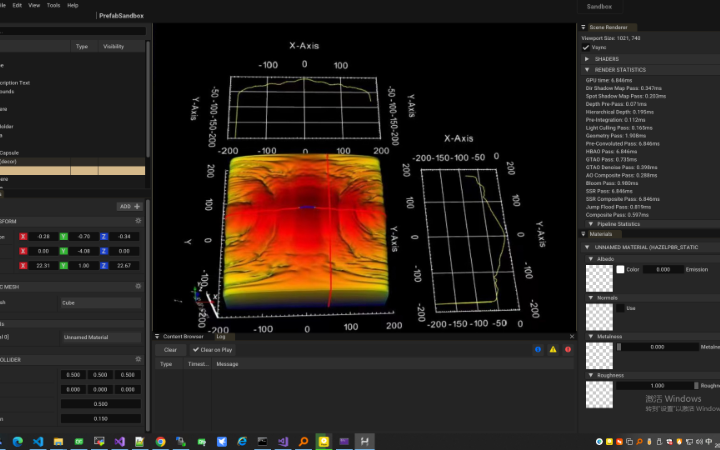Open the Tools menu
The width and height of the screenshot is (720, 450).
53,5
